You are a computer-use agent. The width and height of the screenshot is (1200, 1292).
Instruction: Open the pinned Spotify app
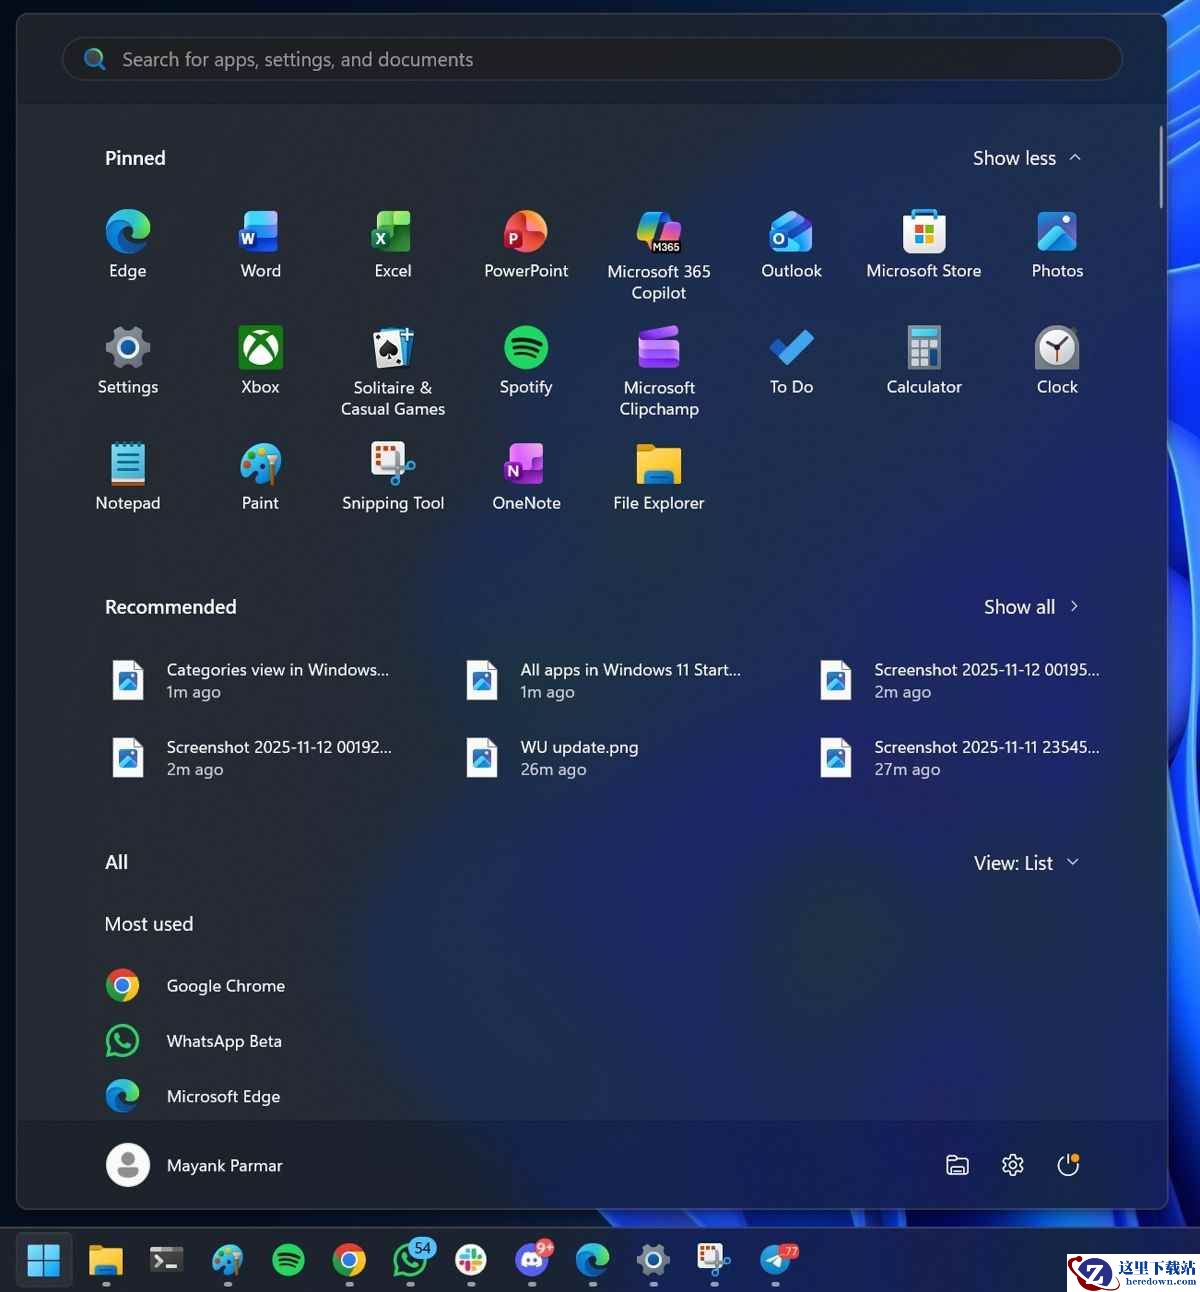pyautogui.click(x=526, y=361)
